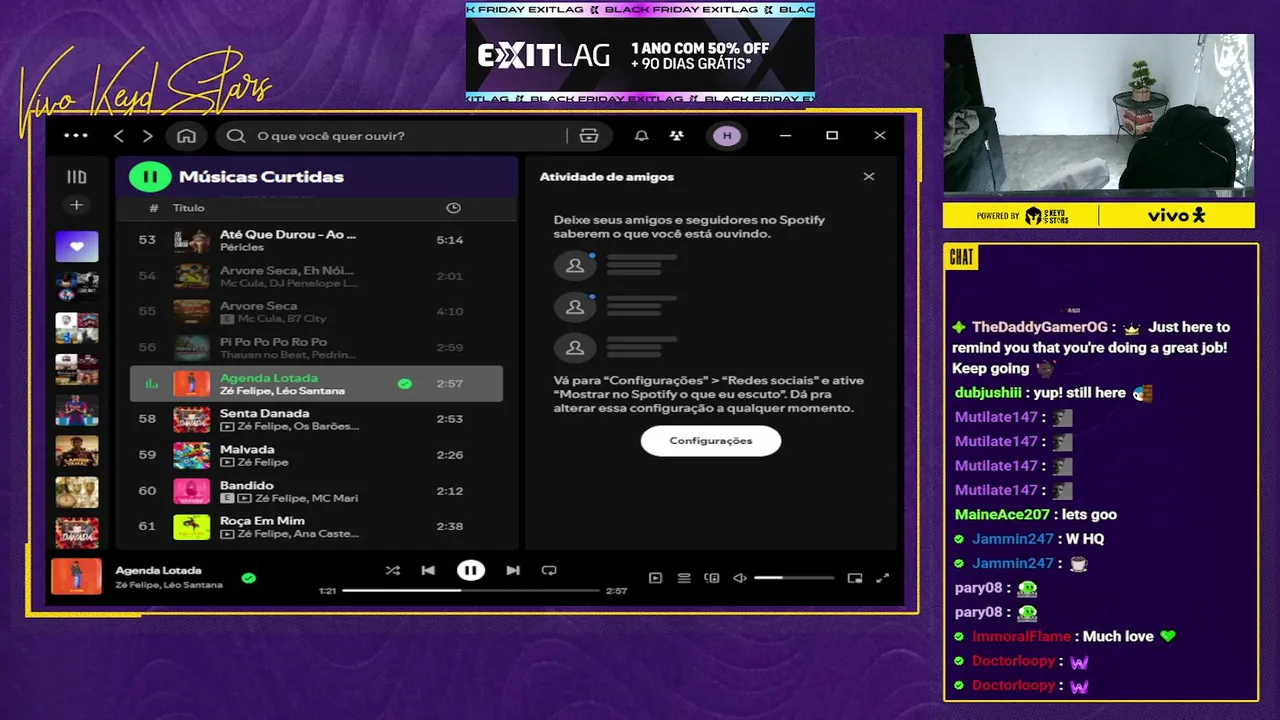Open the playback queue icon
Viewport: 1280px width, 720px height.
[684, 578]
